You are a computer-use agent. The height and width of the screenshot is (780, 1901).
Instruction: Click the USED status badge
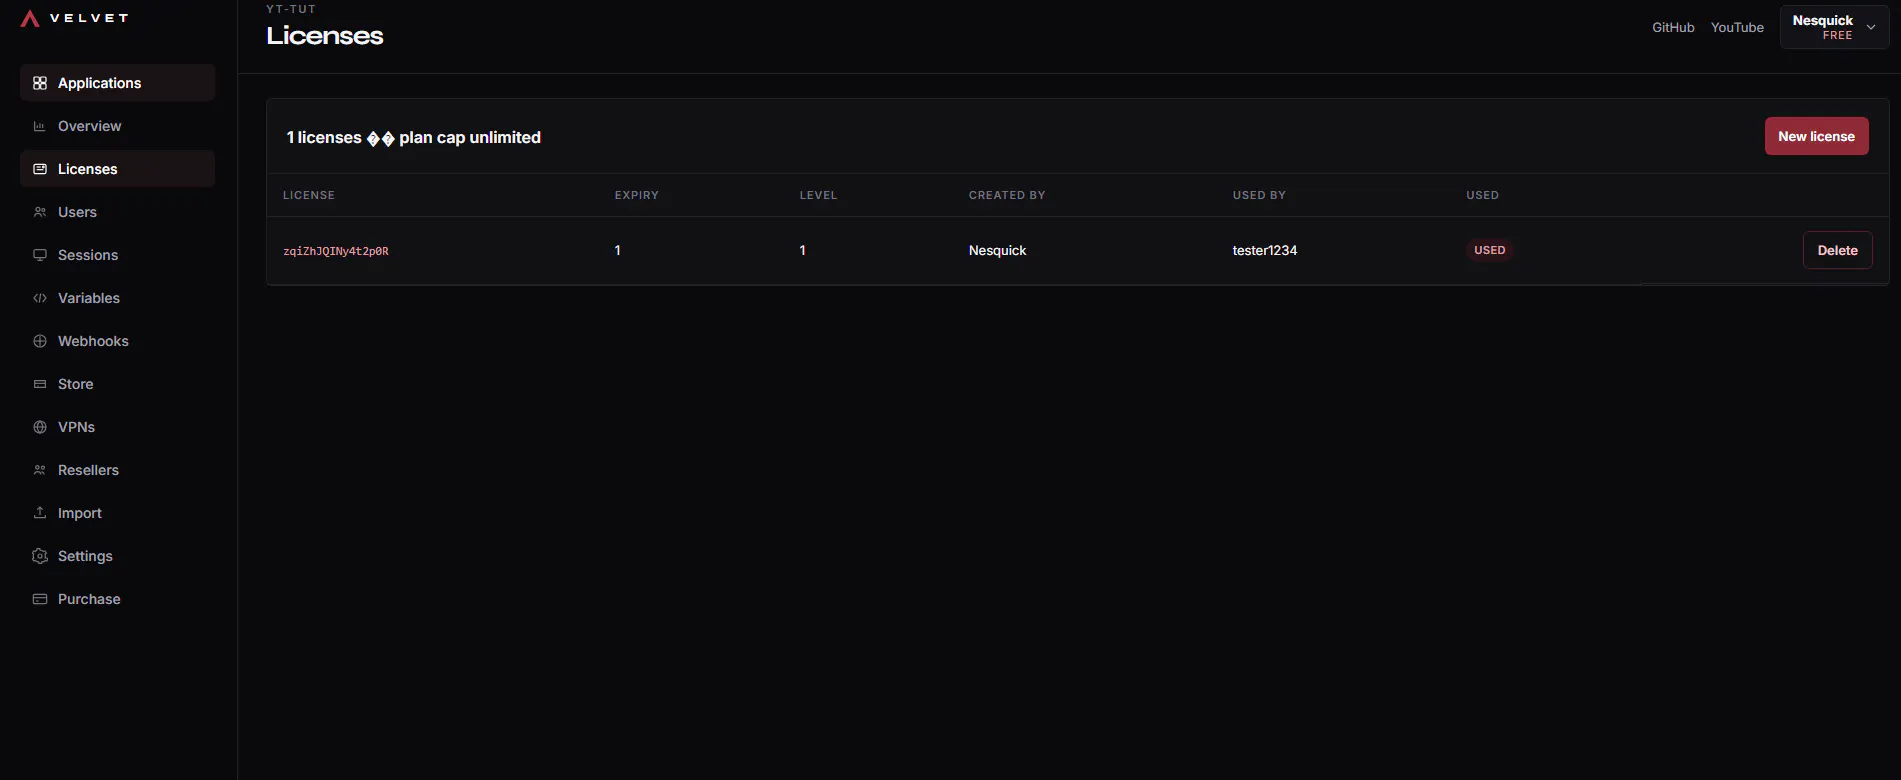(x=1489, y=250)
